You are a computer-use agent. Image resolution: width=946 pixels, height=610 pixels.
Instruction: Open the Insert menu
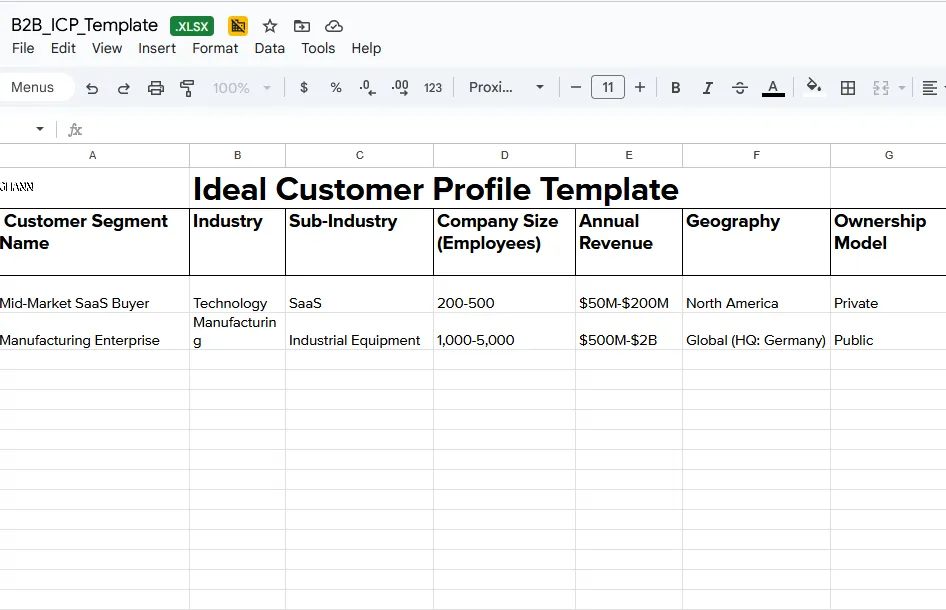click(x=157, y=48)
